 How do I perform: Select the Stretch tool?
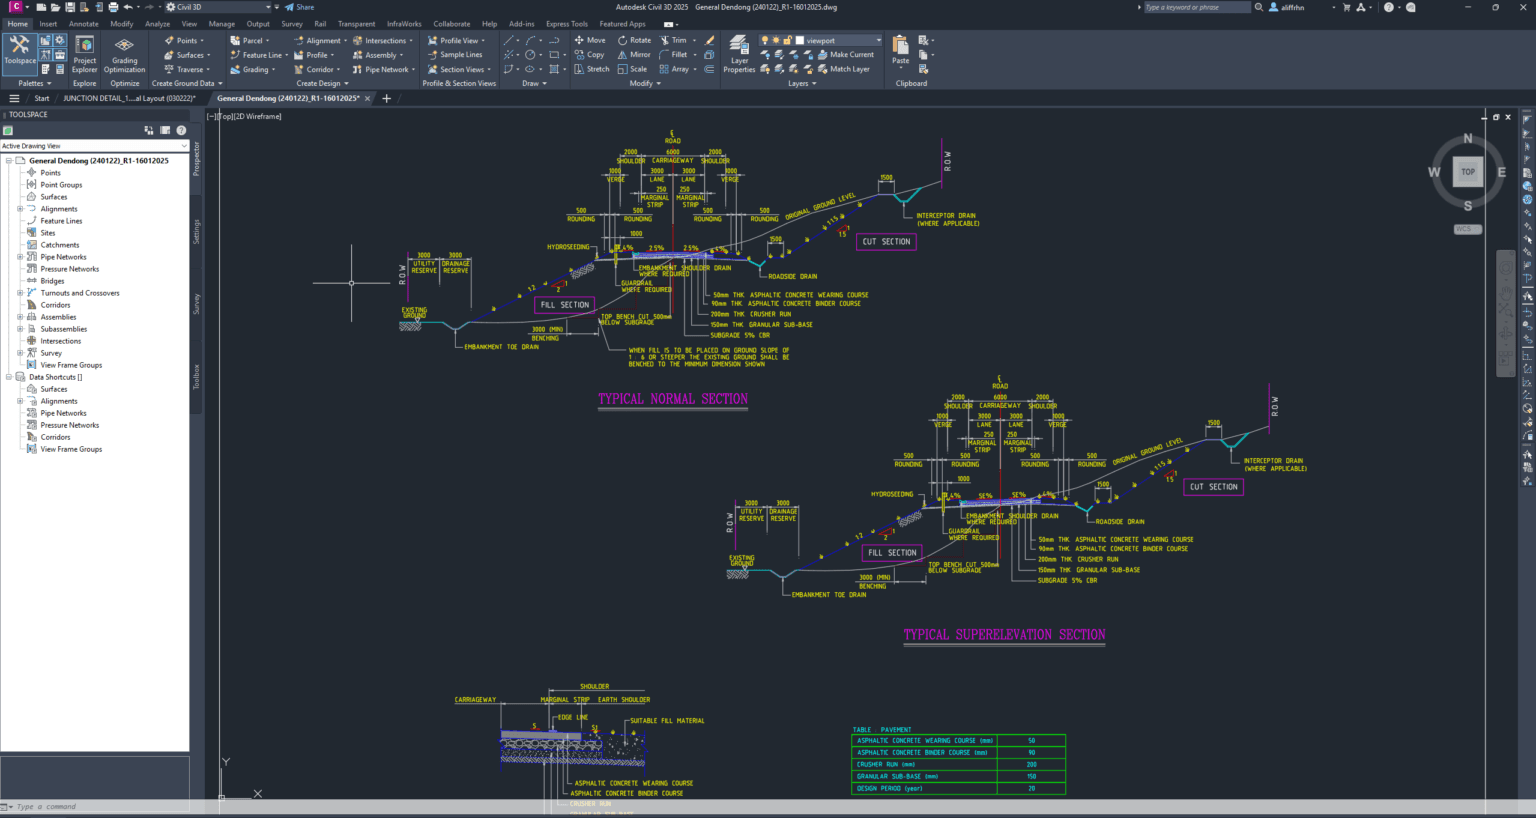[x=592, y=69]
